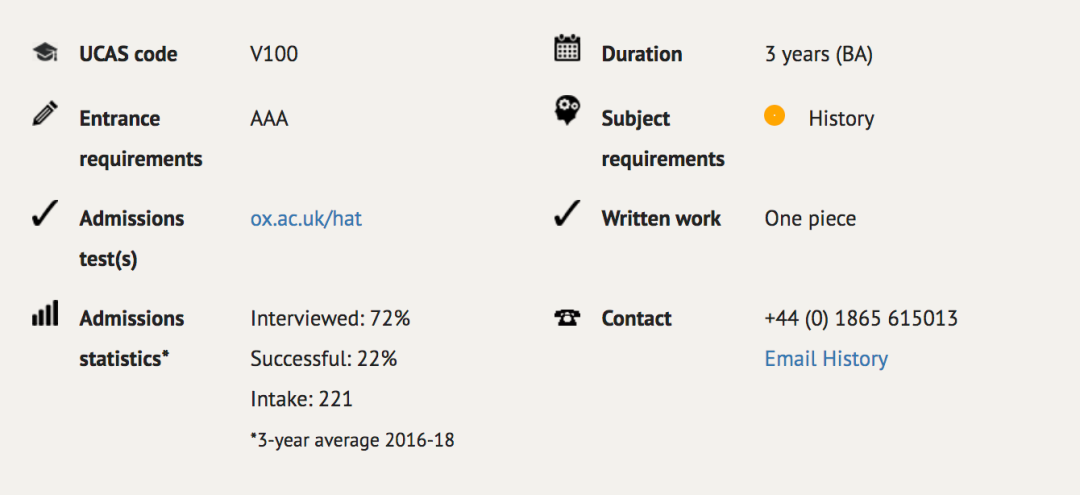The height and width of the screenshot is (495, 1080).
Task: Click the pencil icon for Entrance requirements
Action: [x=45, y=113]
